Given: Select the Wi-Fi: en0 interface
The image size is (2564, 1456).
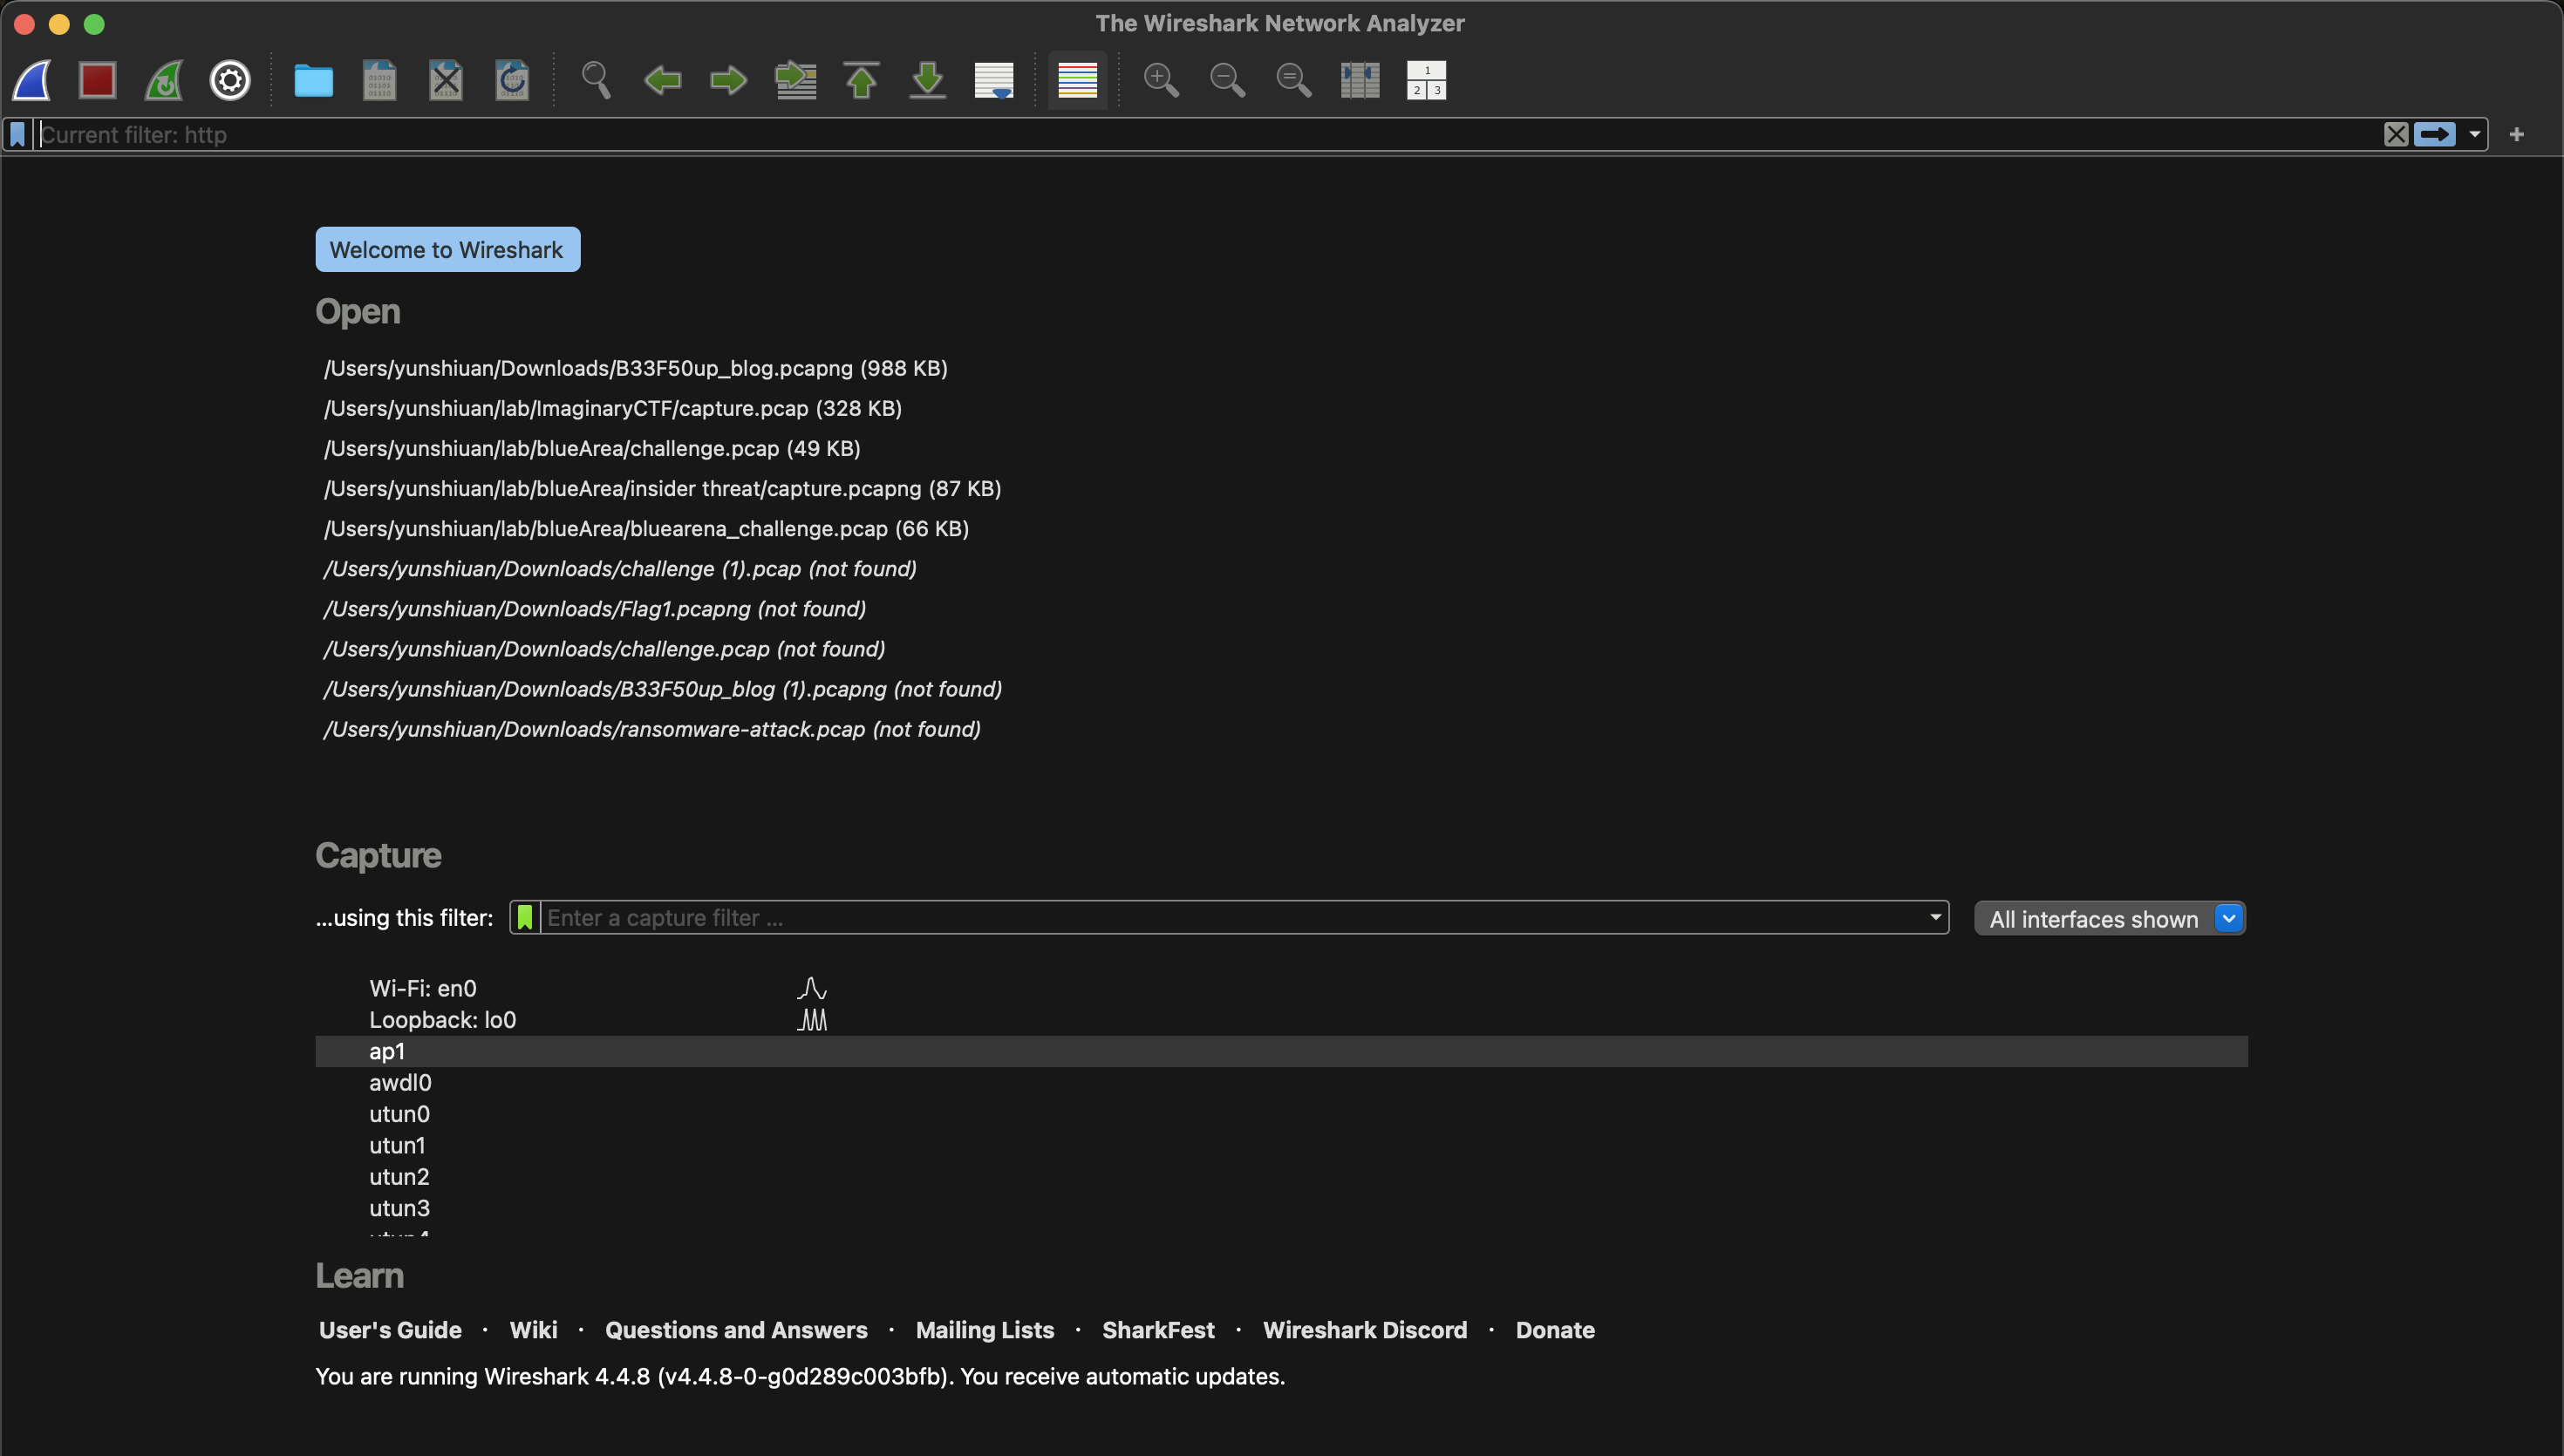Looking at the screenshot, I should click(422, 988).
